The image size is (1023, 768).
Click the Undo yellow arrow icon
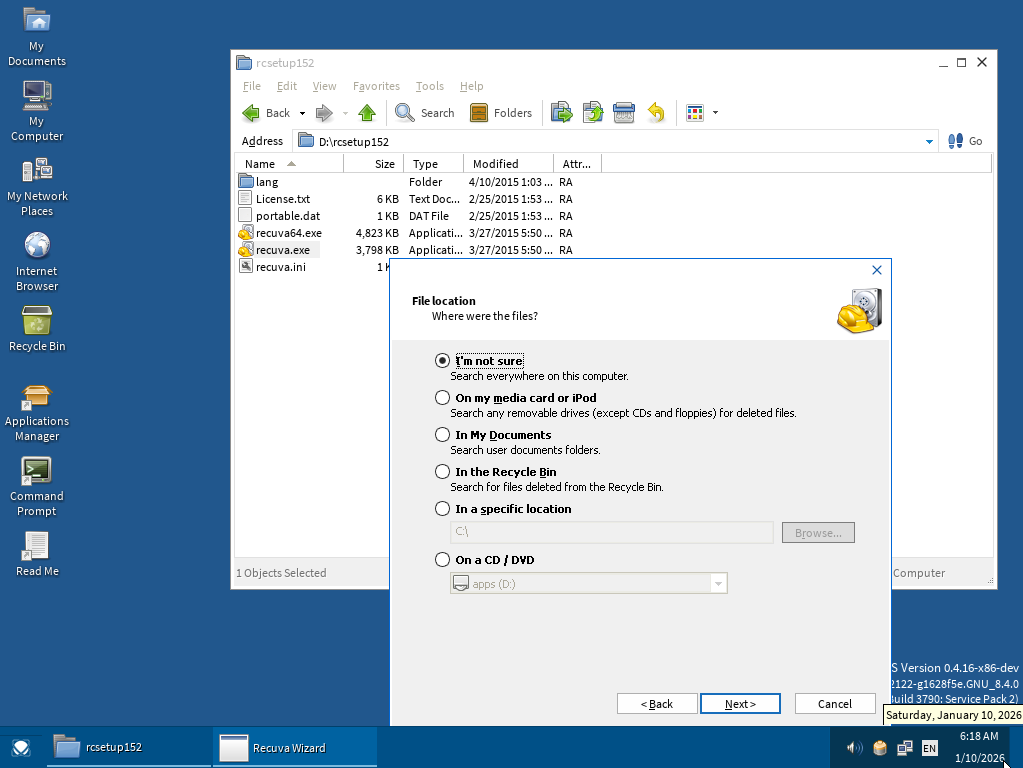pos(656,113)
